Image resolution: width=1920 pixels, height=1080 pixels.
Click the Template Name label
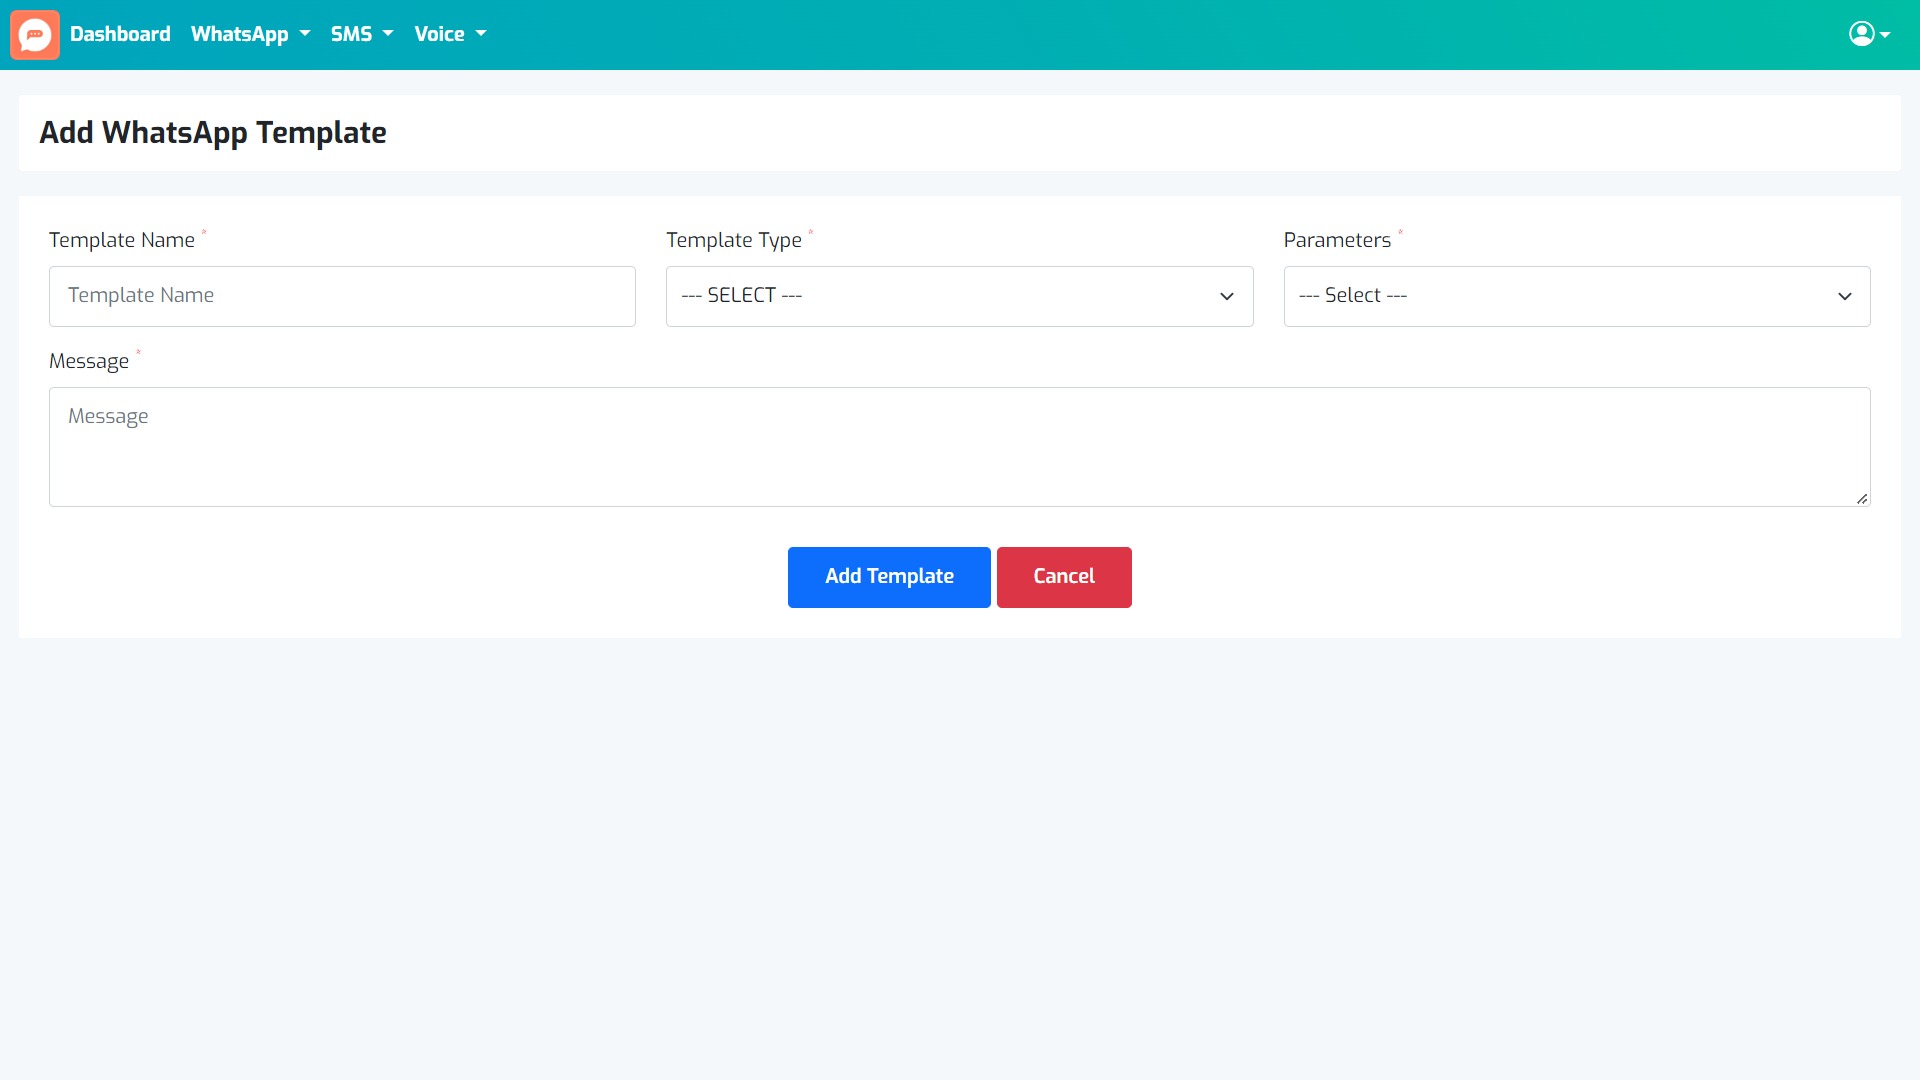[x=122, y=240]
